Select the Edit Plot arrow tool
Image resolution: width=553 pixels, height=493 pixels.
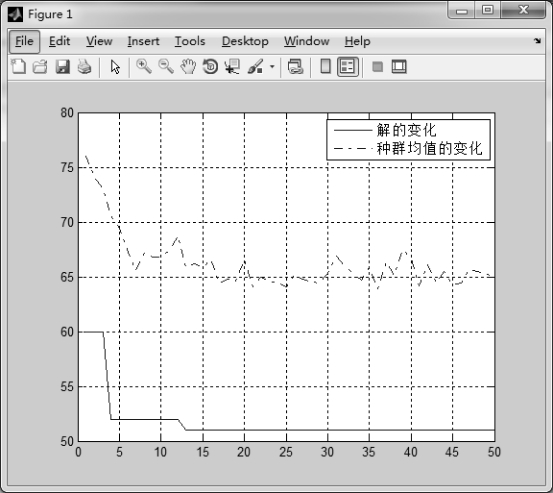115,67
